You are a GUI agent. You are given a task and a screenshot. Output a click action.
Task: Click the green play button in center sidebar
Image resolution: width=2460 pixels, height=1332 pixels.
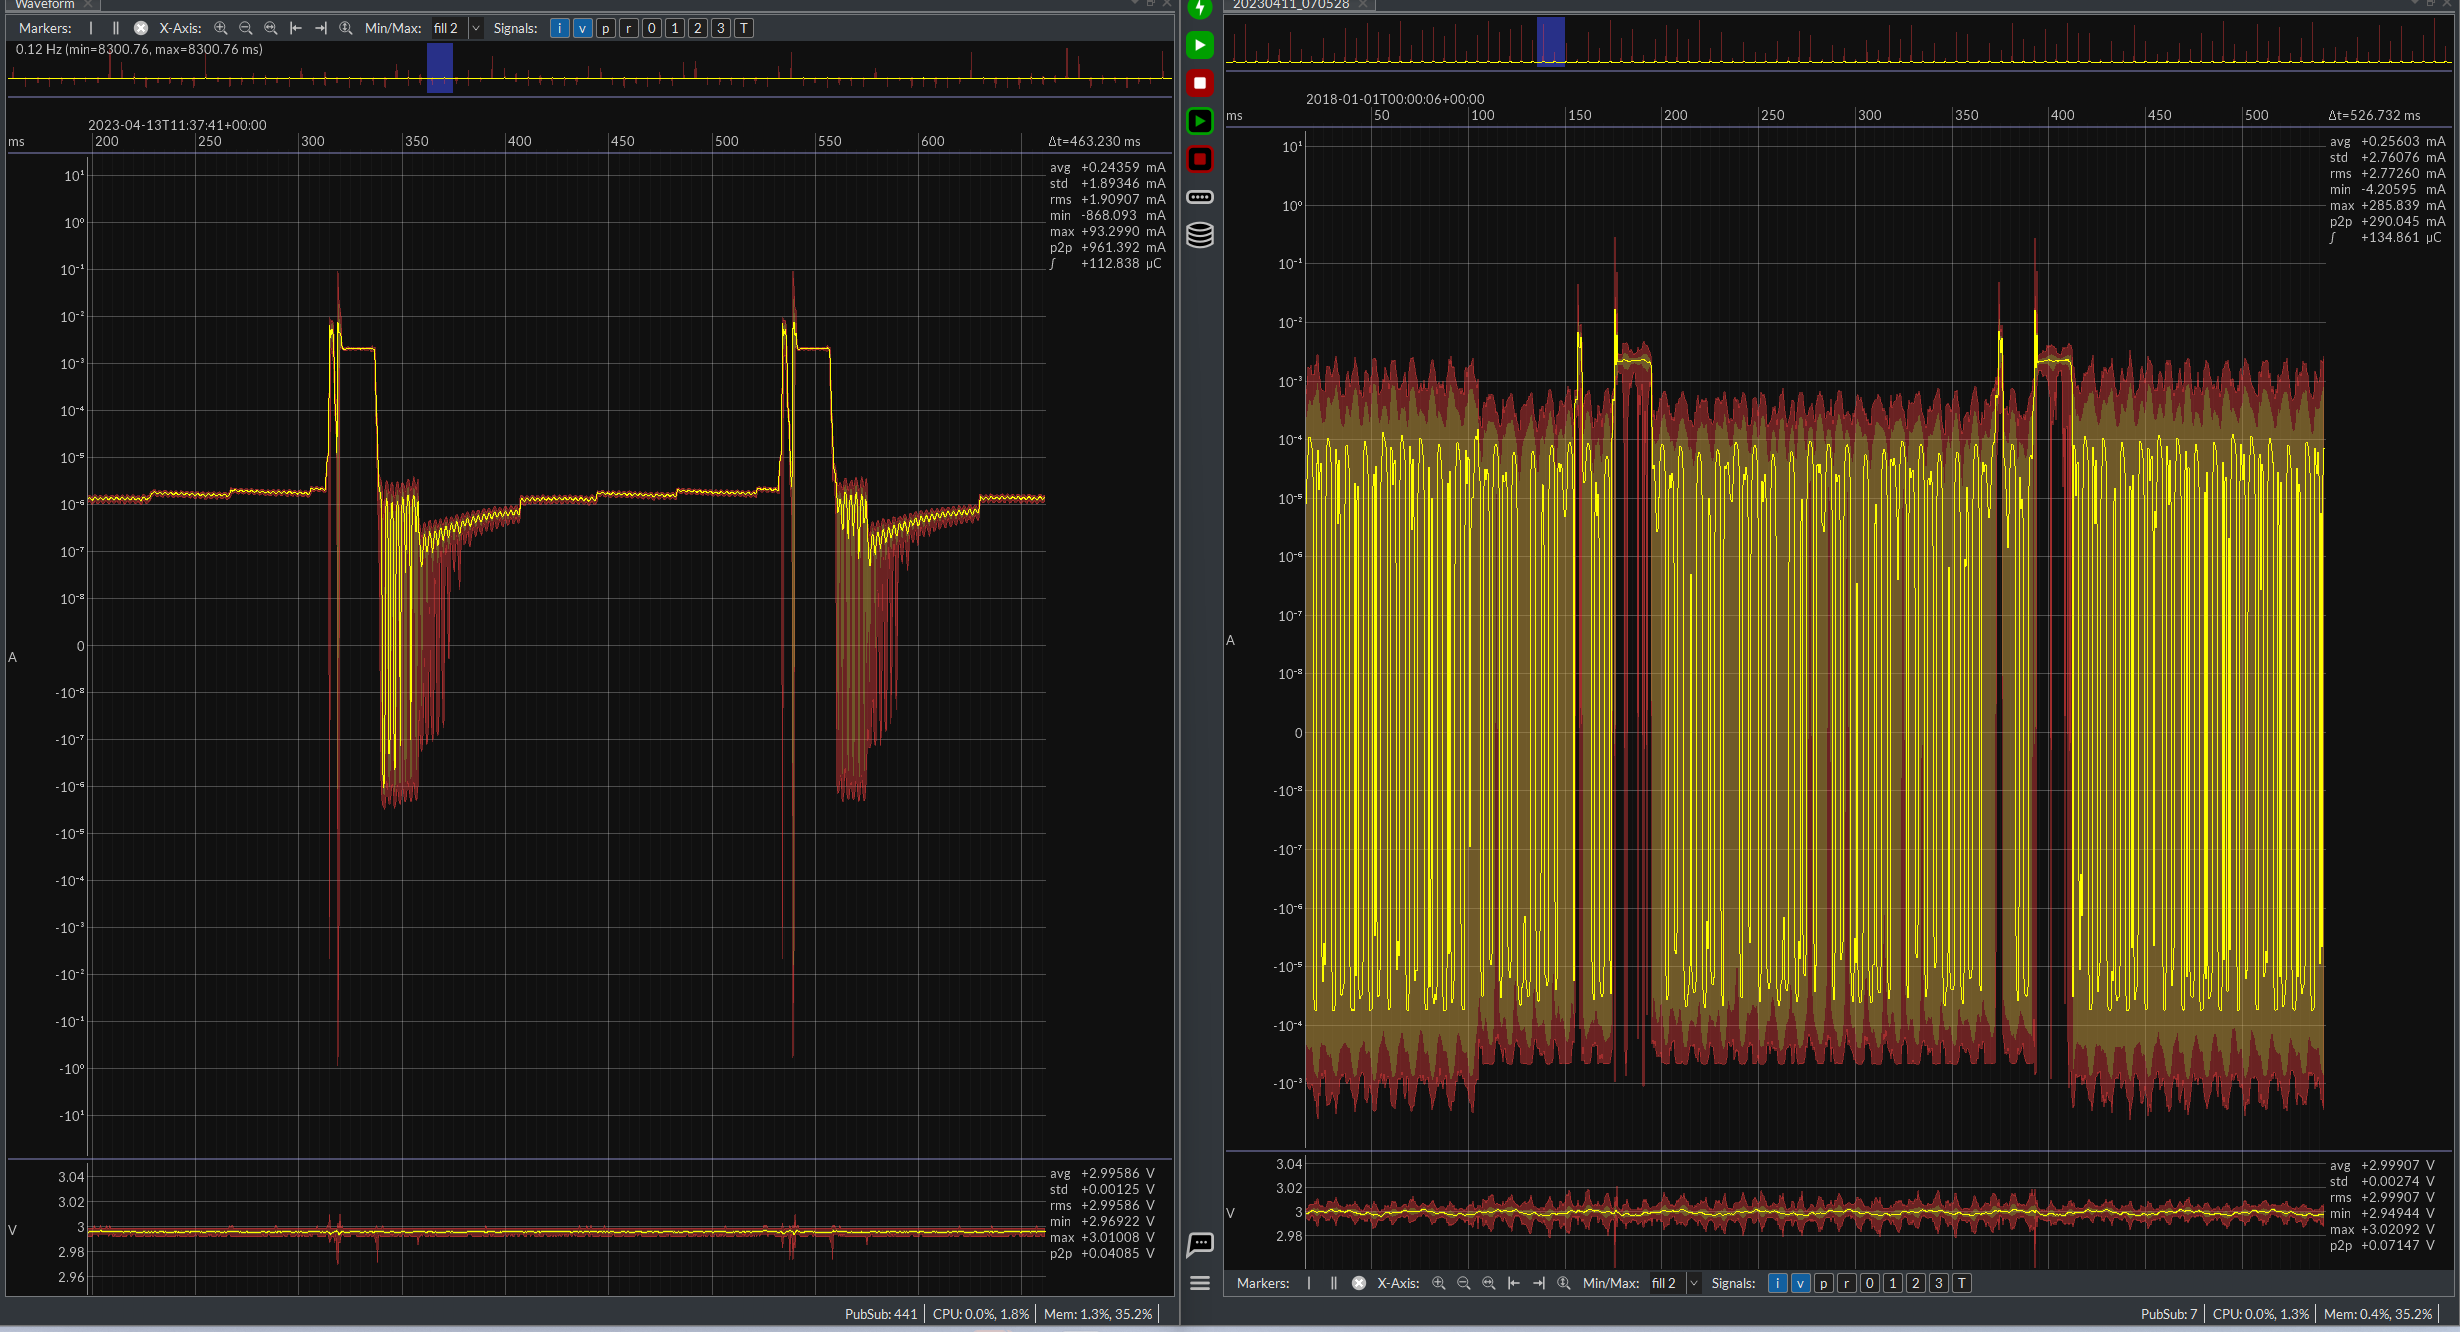(1200, 45)
